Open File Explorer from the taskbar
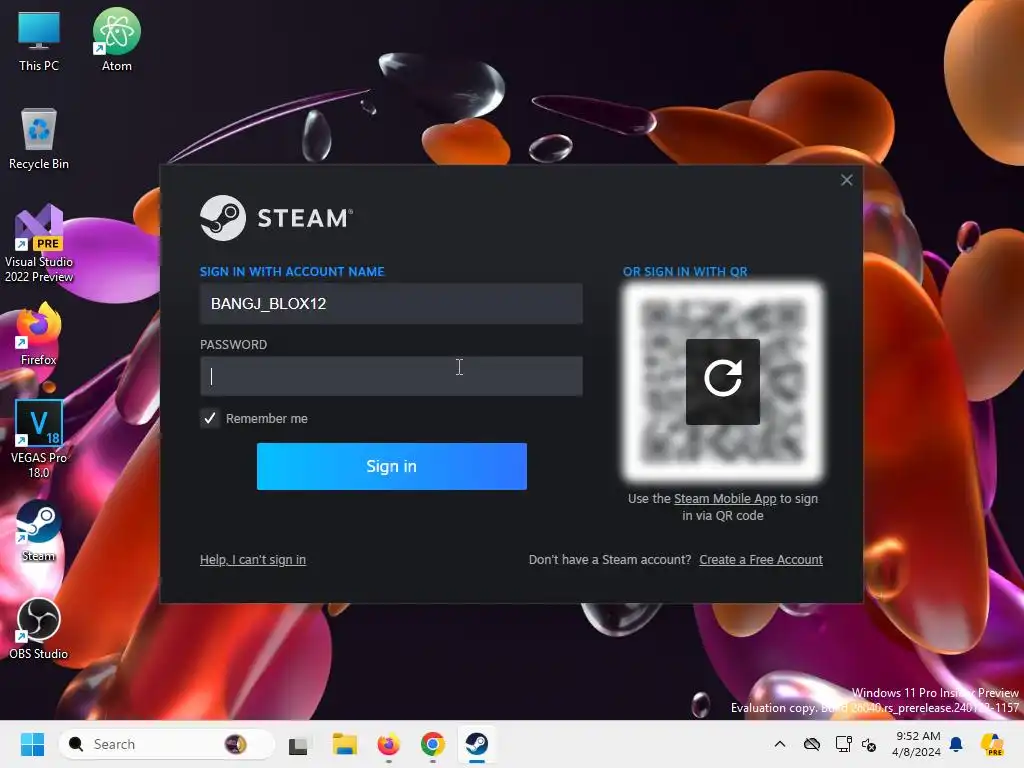The width and height of the screenshot is (1024, 768). point(344,744)
